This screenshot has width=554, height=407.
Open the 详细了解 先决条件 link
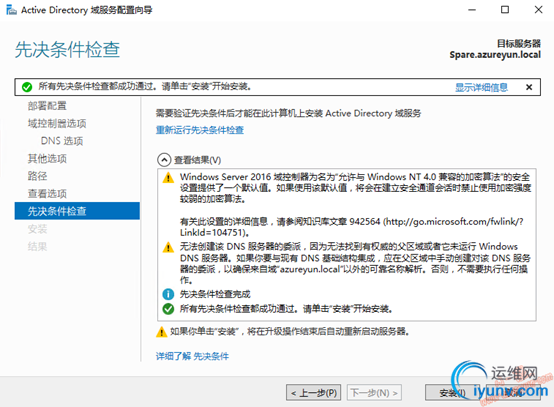(193, 356)
